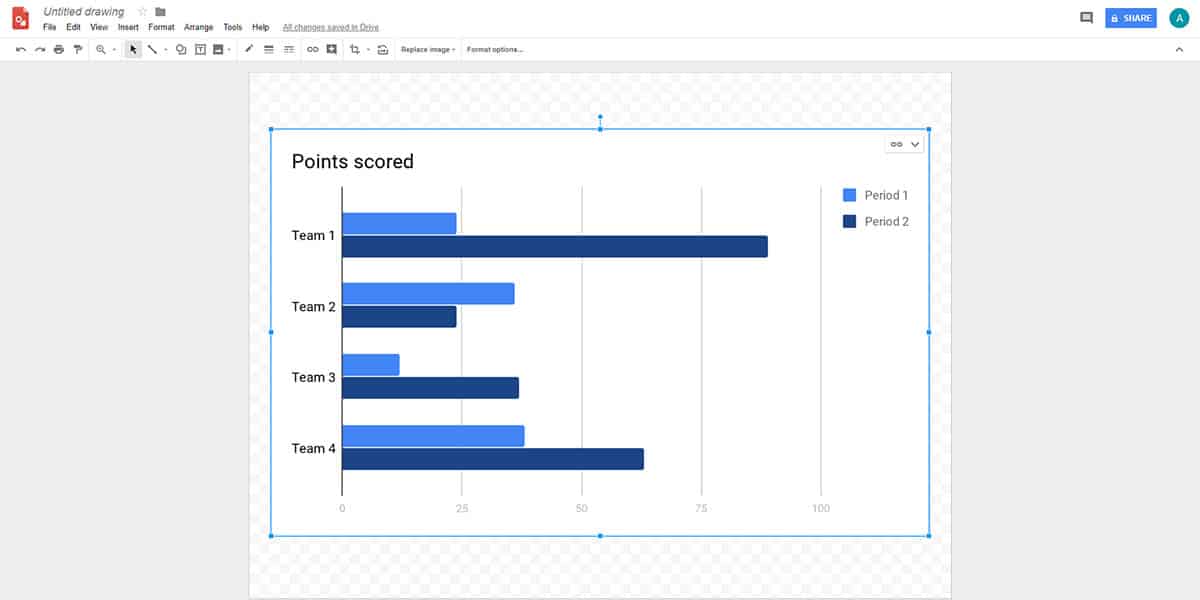Select the Crop image tool
The width and height of the screenshot is (1200, 600).
coord(355,49)
